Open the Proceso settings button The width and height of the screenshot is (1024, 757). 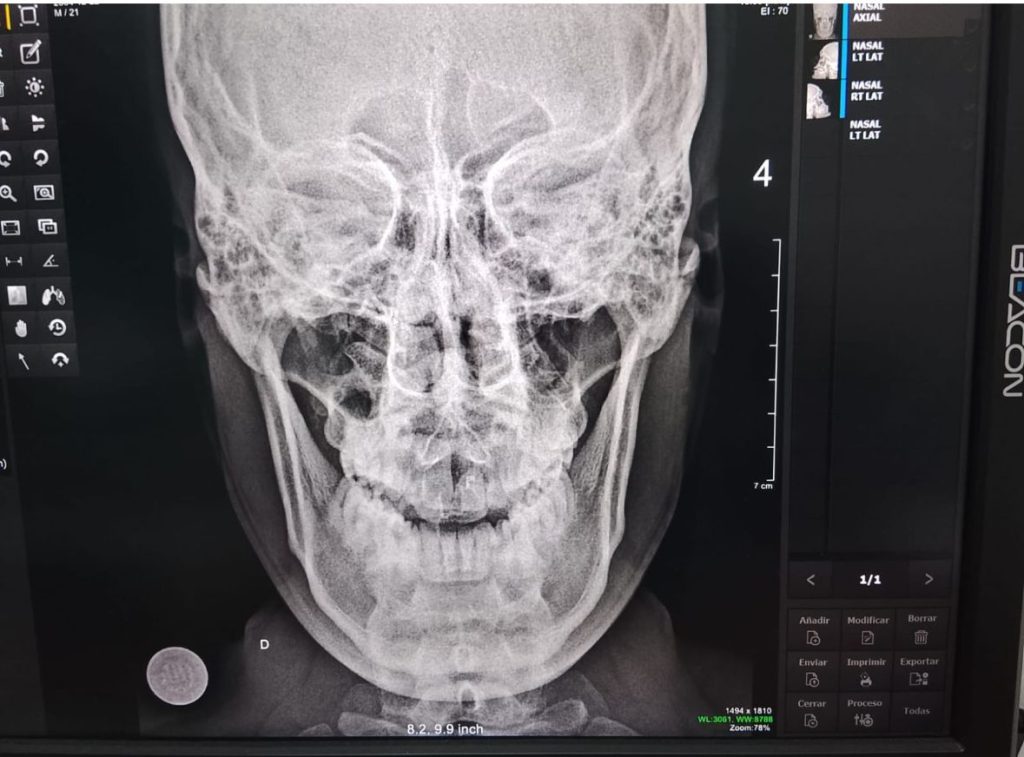[864, 712]
